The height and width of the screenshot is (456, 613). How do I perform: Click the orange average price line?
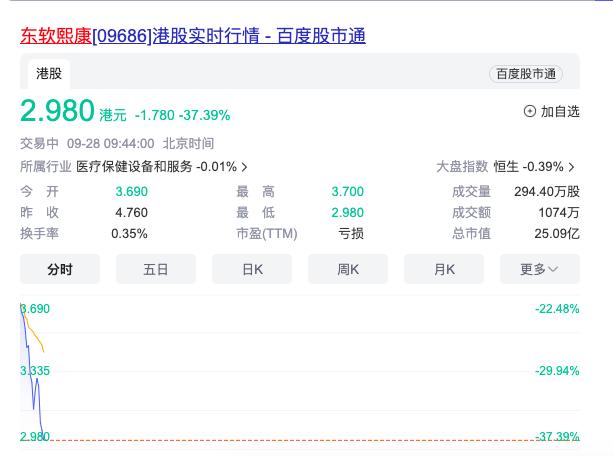36,336
